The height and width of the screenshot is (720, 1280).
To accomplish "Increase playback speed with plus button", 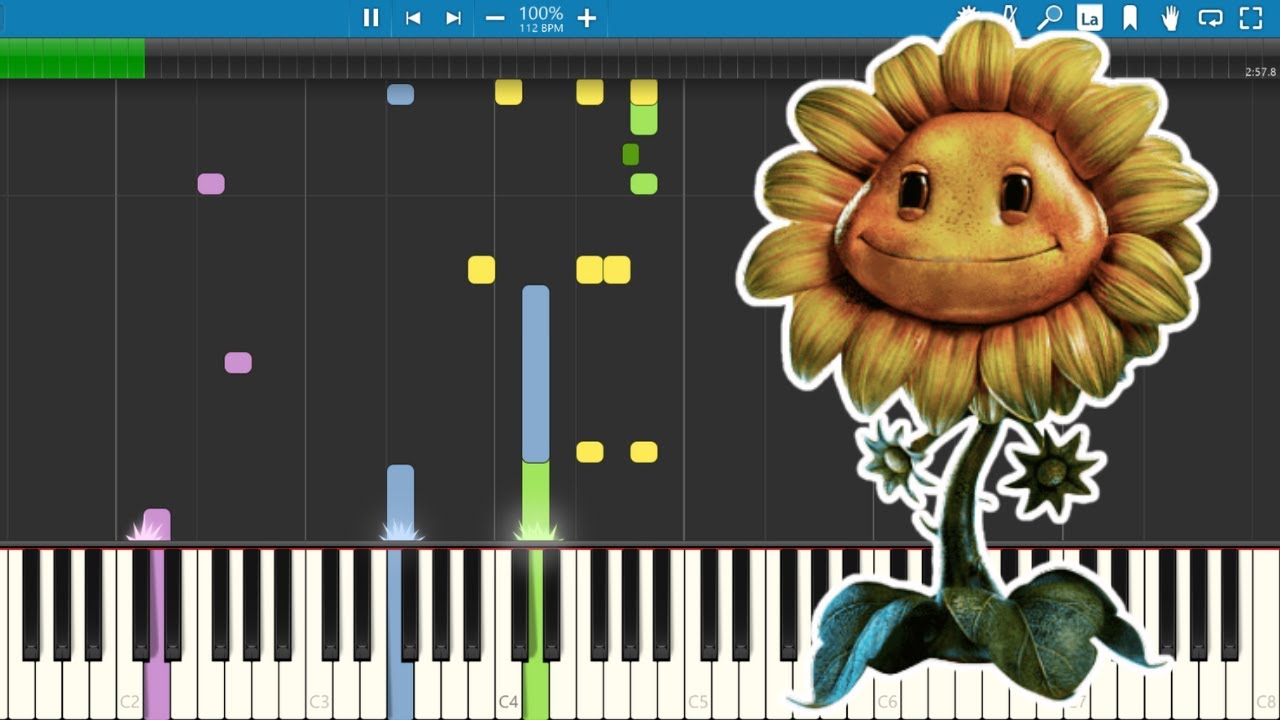I will pyautogui.click(x=587, y=18).
